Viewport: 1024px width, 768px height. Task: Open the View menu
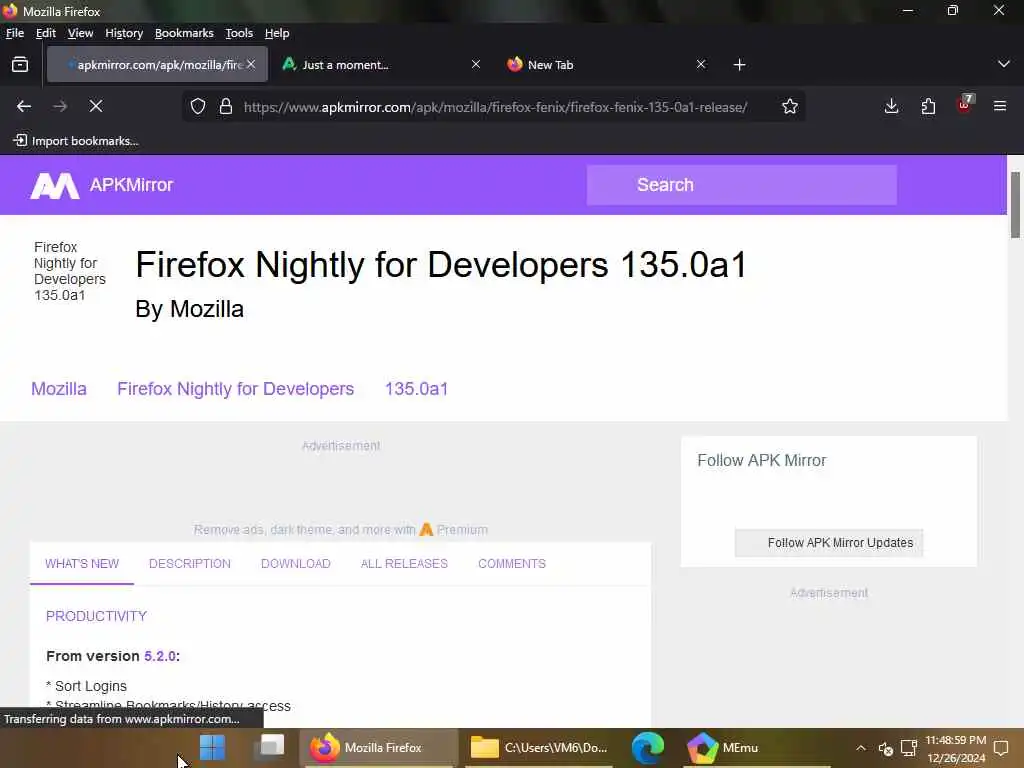[80, 33]
